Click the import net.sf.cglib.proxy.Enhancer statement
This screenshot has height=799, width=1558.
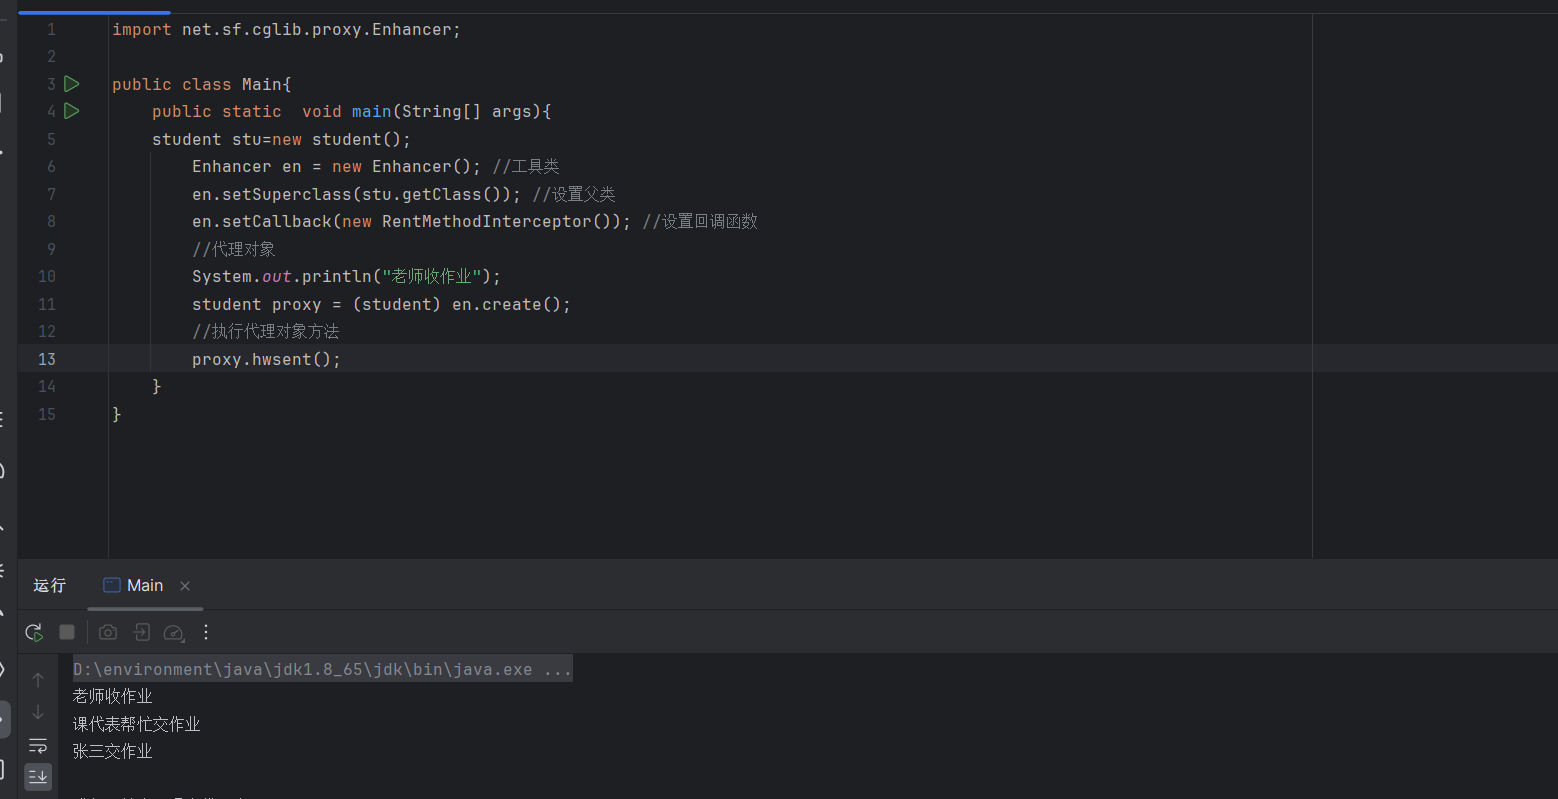pyautogui.click(x=286, y=30)
